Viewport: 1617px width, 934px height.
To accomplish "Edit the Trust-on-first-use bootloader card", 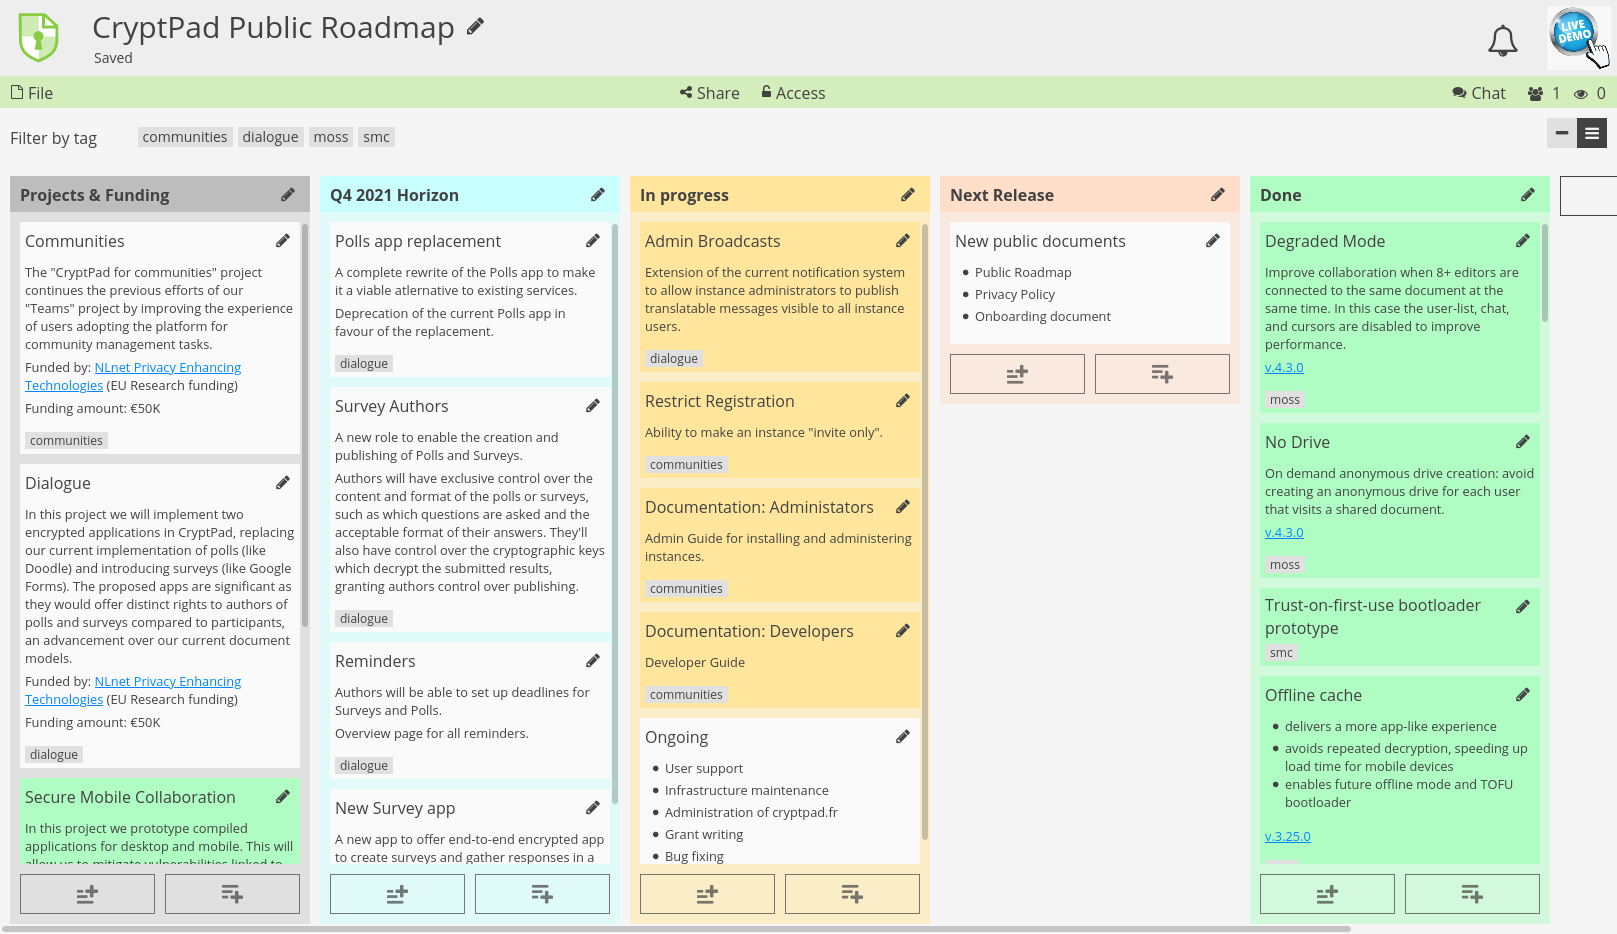I will point(1523,607).
